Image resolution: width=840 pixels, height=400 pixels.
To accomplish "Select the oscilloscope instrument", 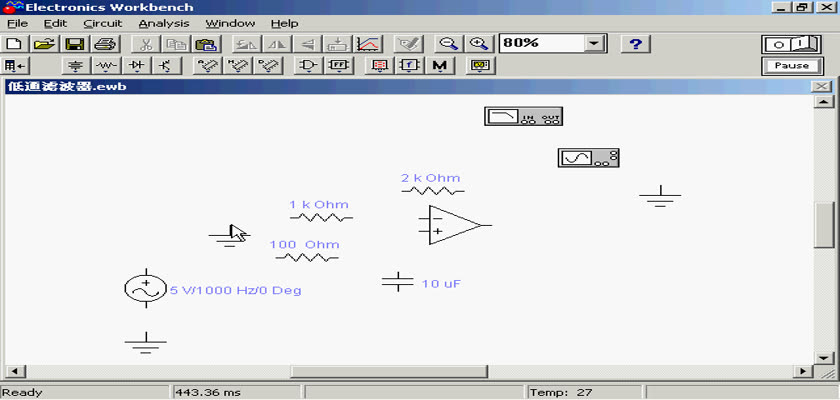I will tap(588, 158).
